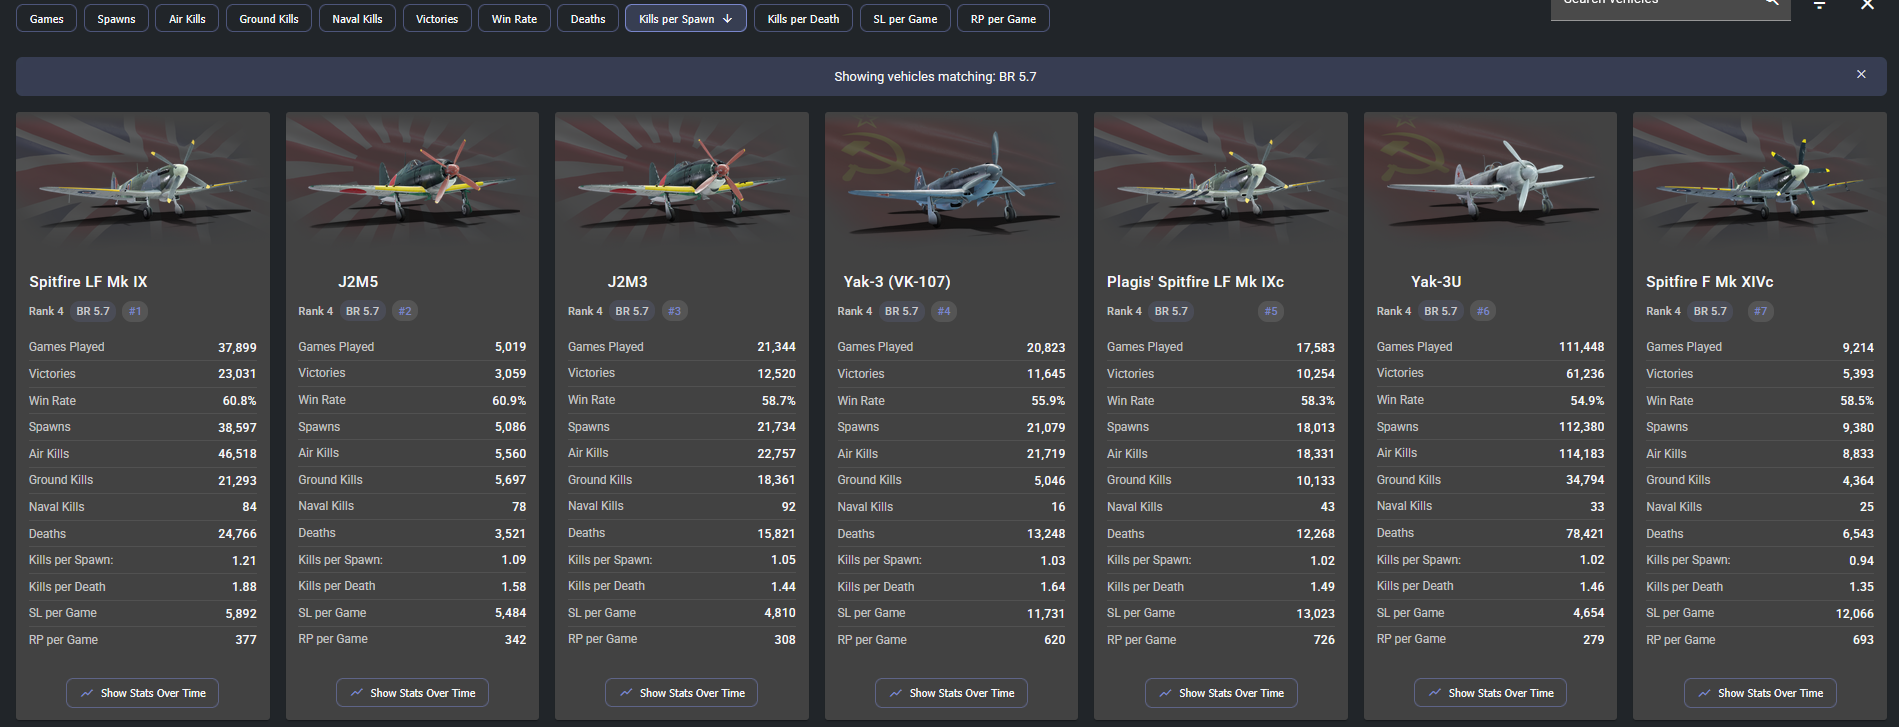Show Stats Over Time for Plagis' Spitfire
The image size is (1899, 727).
pos(1221,693)
